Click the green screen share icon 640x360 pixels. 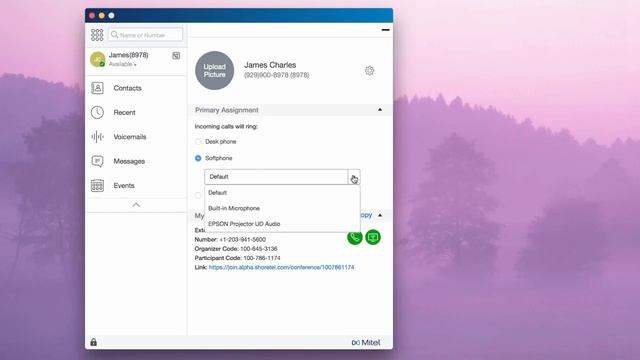pyautogui.click(x=373, y=237)
